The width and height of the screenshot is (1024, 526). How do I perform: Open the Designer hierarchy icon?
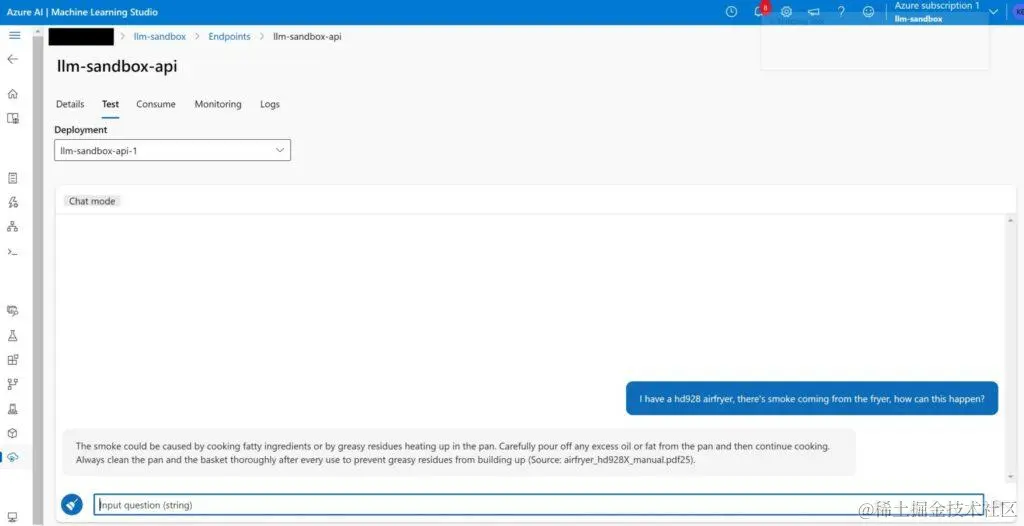pos(12,227)
